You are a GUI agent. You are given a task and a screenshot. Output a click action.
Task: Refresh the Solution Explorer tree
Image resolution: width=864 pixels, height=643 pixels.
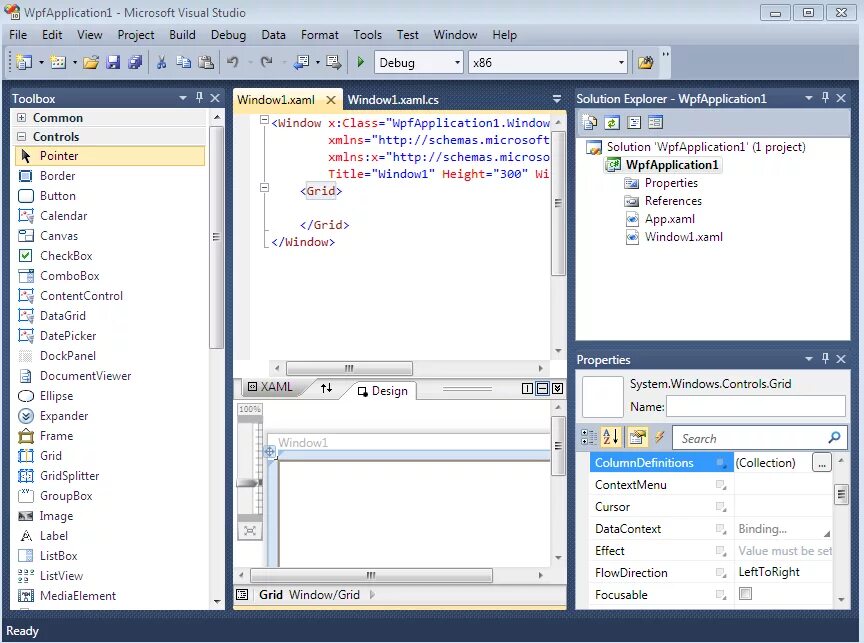[x=612, y=122]
